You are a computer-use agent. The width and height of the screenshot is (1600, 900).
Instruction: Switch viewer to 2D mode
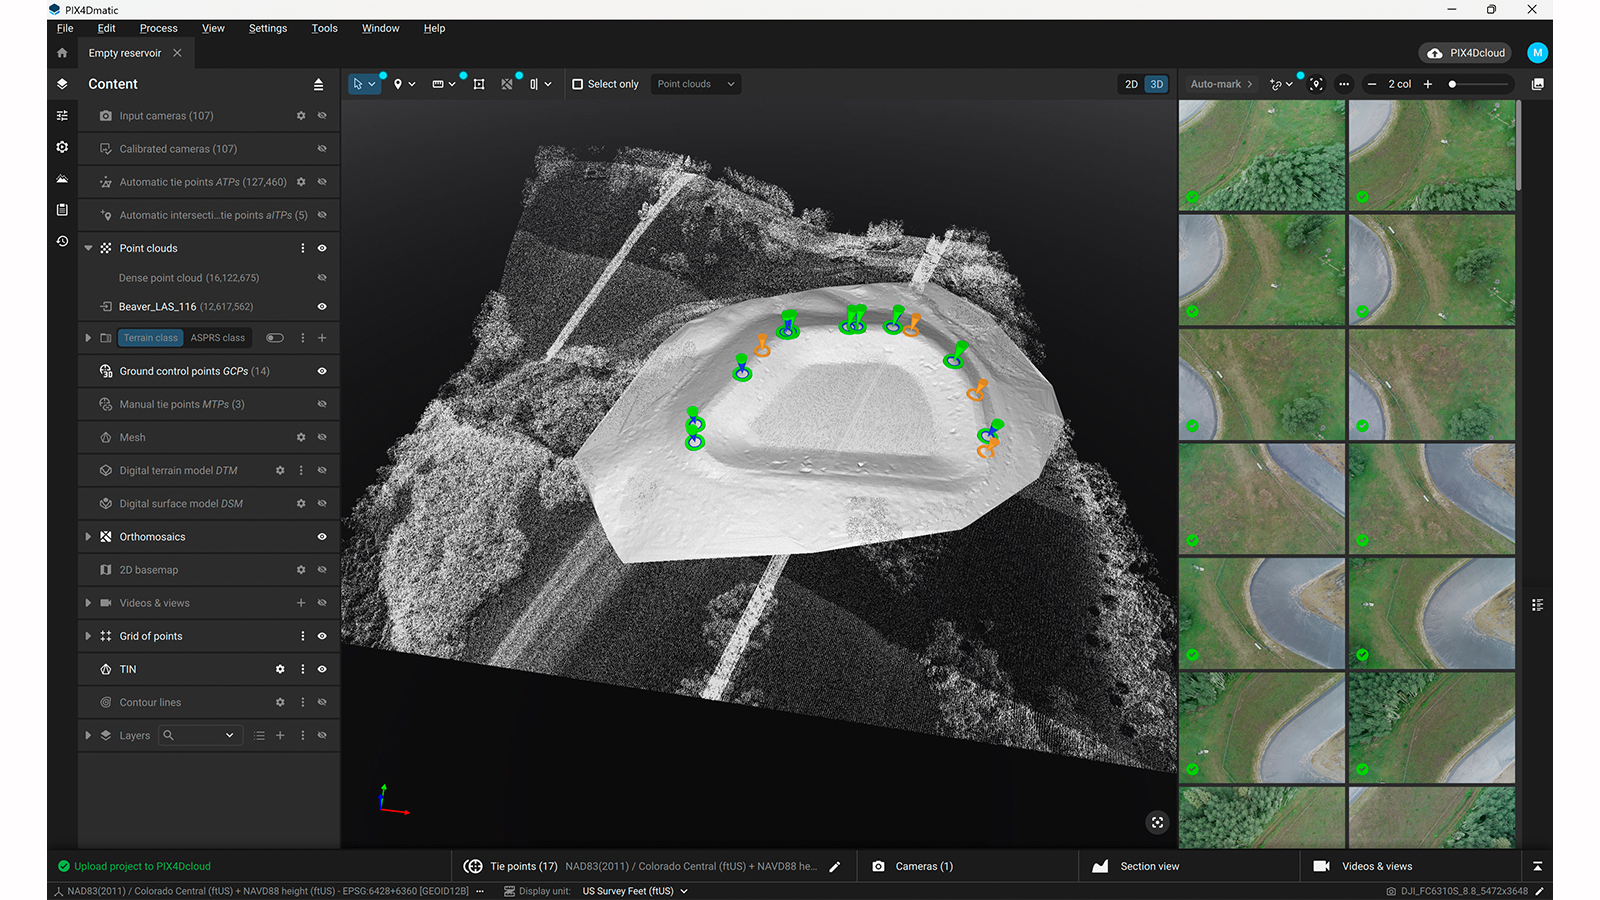pyautogui.click(x=1131, y=84)
